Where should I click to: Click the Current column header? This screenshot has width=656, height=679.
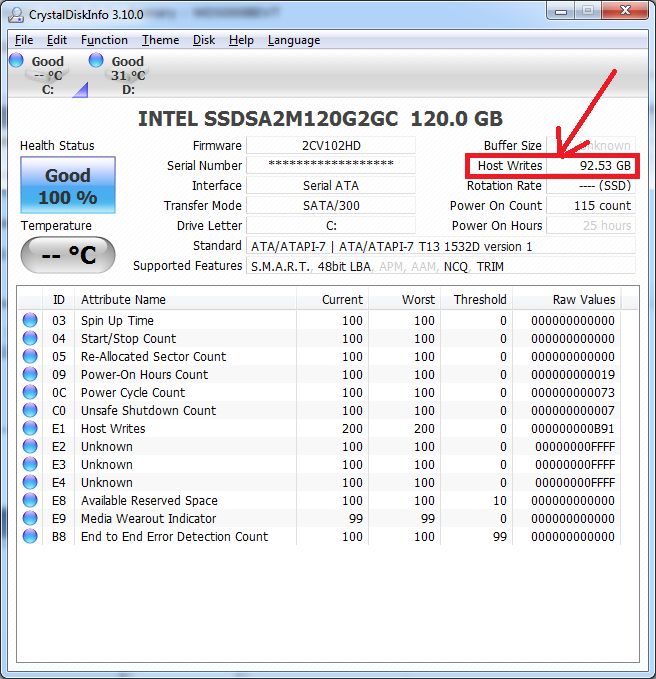(332, 299)
